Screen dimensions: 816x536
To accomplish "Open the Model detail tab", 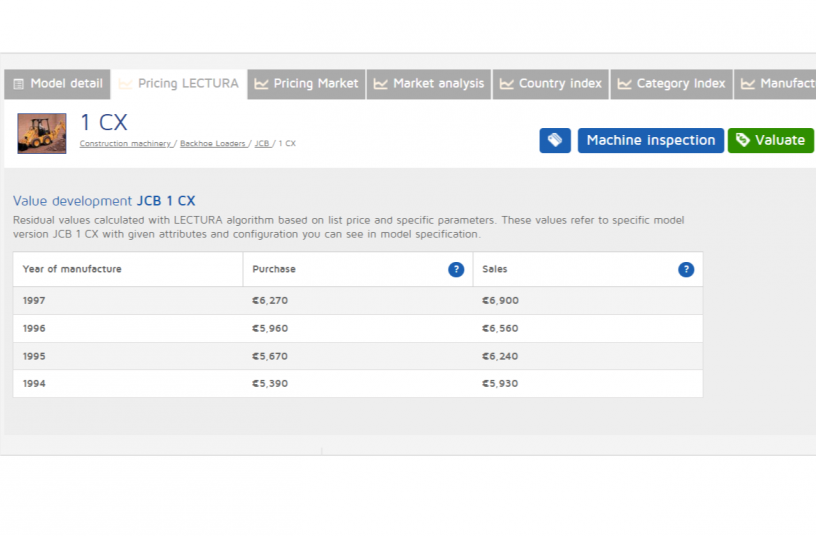I will click(x=57, y=84).
